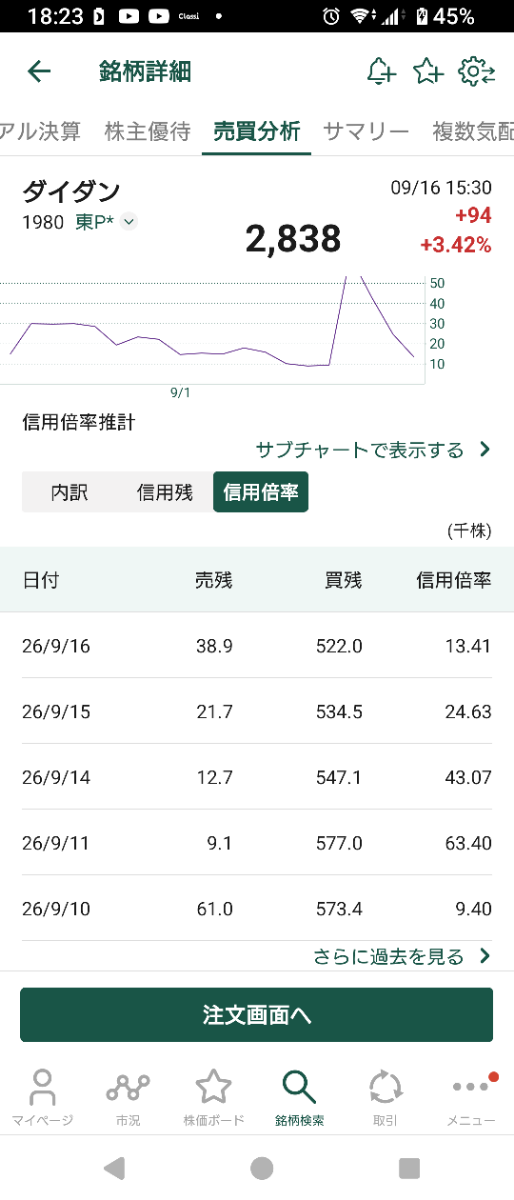Open 銘柄検索 magnifier icon
This screenshot has width=514, height=1200.
(299, 1098)
